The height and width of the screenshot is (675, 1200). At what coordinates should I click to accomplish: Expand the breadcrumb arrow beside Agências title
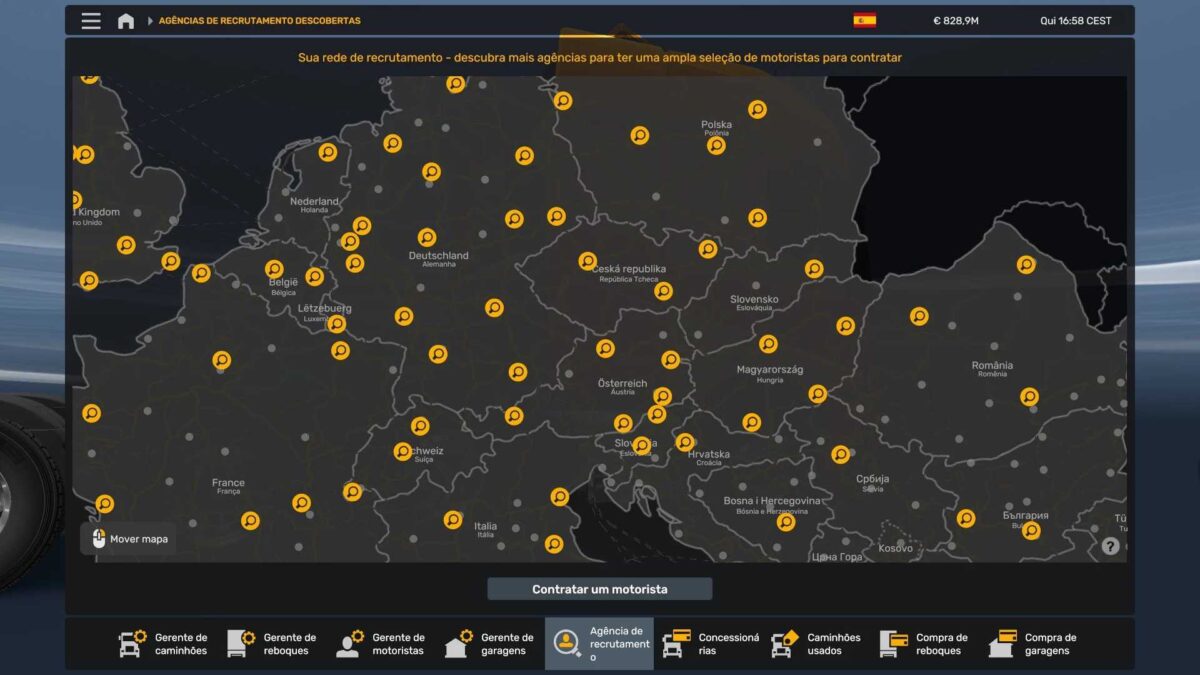pos(150,21)
